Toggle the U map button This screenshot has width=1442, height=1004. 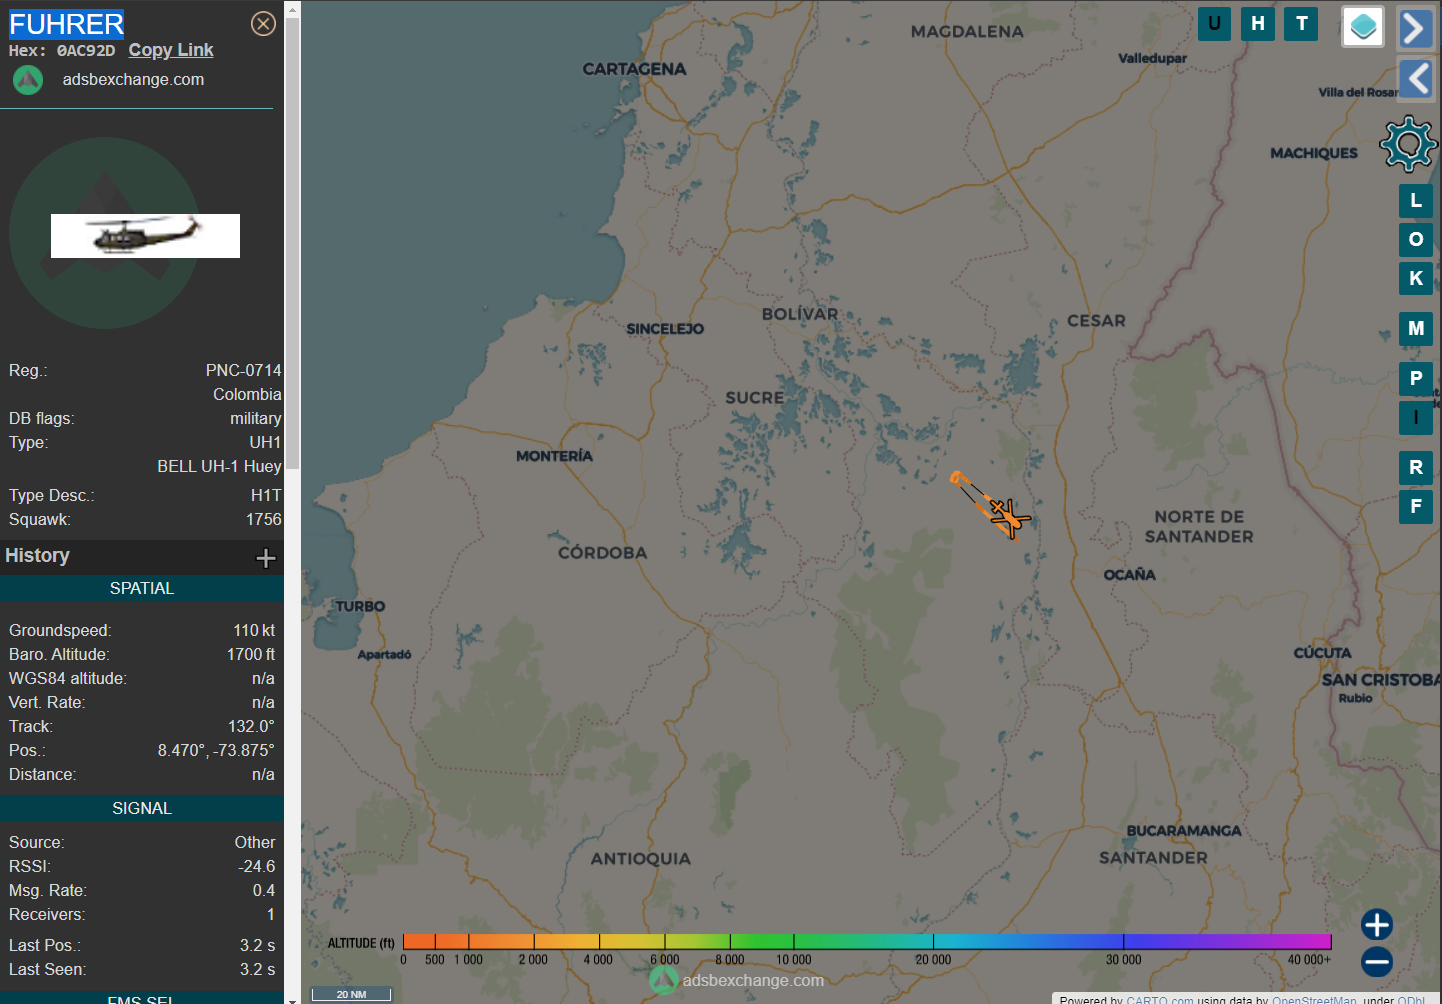click(x=1214, y=24)
